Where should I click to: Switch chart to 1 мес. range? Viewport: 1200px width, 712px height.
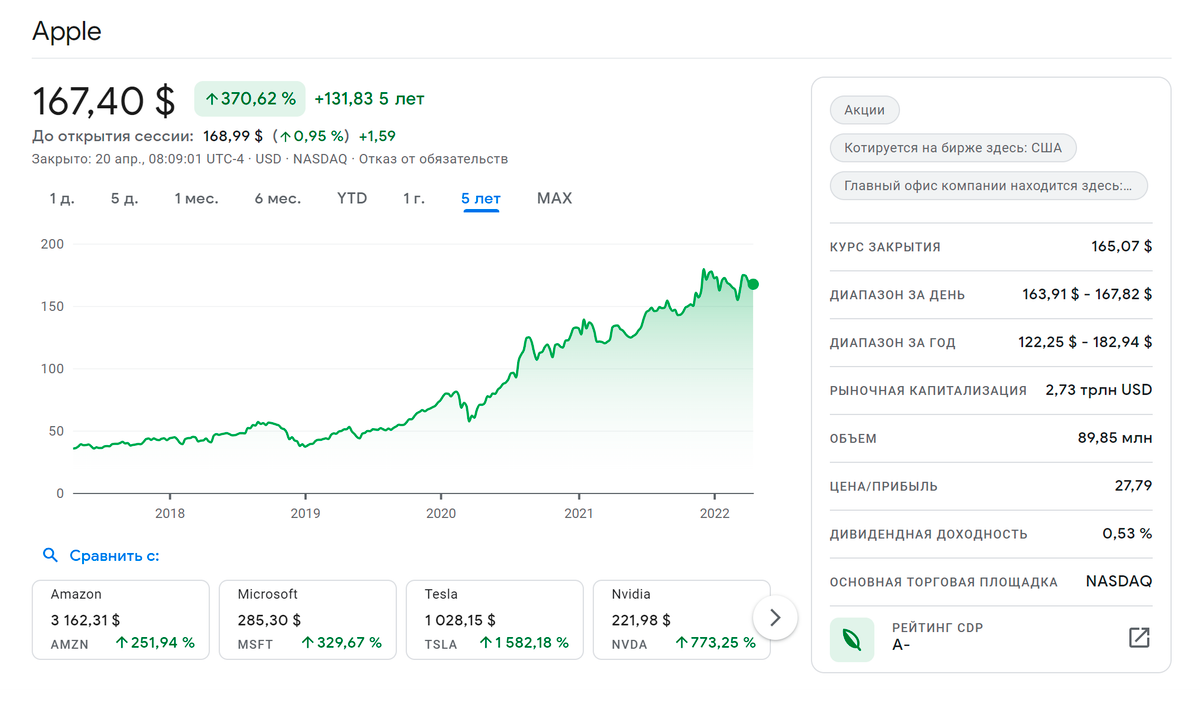point(196,198)
